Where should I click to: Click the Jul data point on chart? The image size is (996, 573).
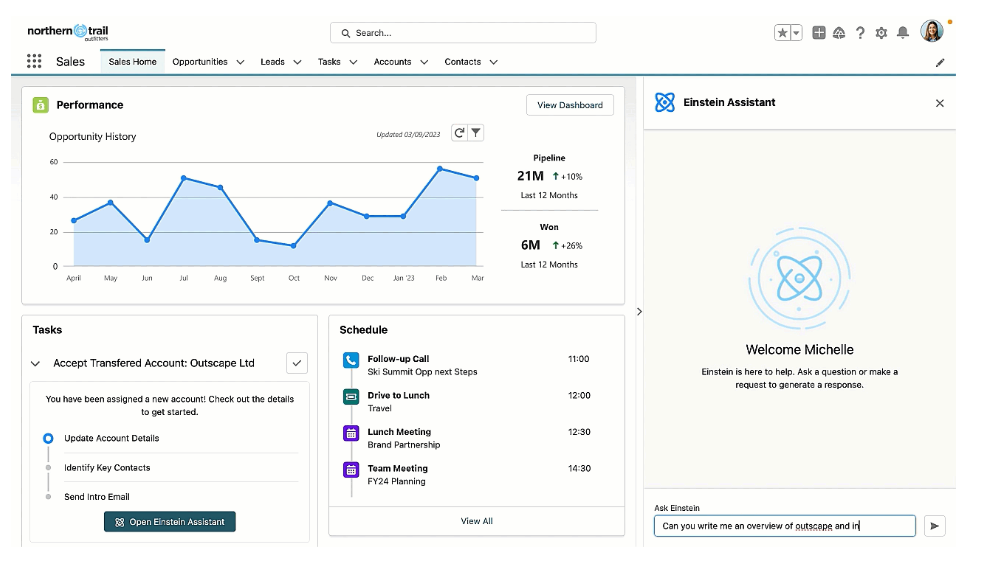tap(184, 178)
